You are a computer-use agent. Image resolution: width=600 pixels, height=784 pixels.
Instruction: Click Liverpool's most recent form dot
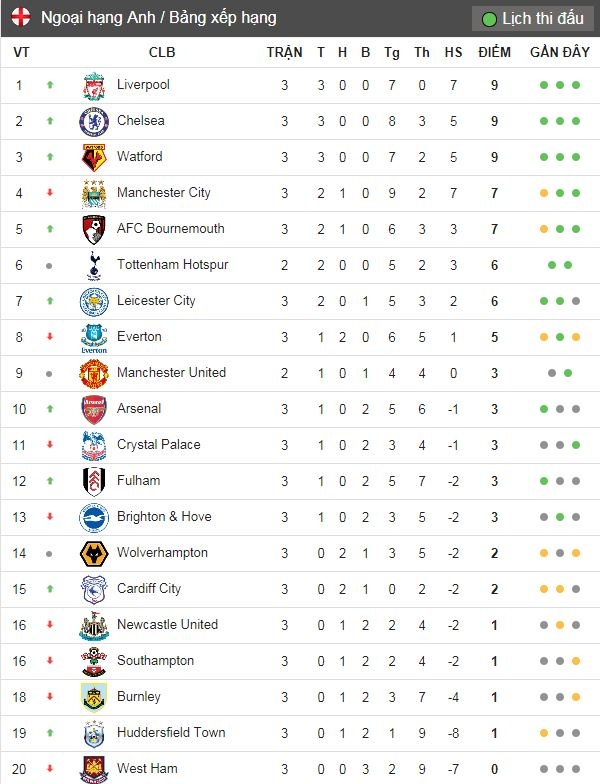(576, 85)
